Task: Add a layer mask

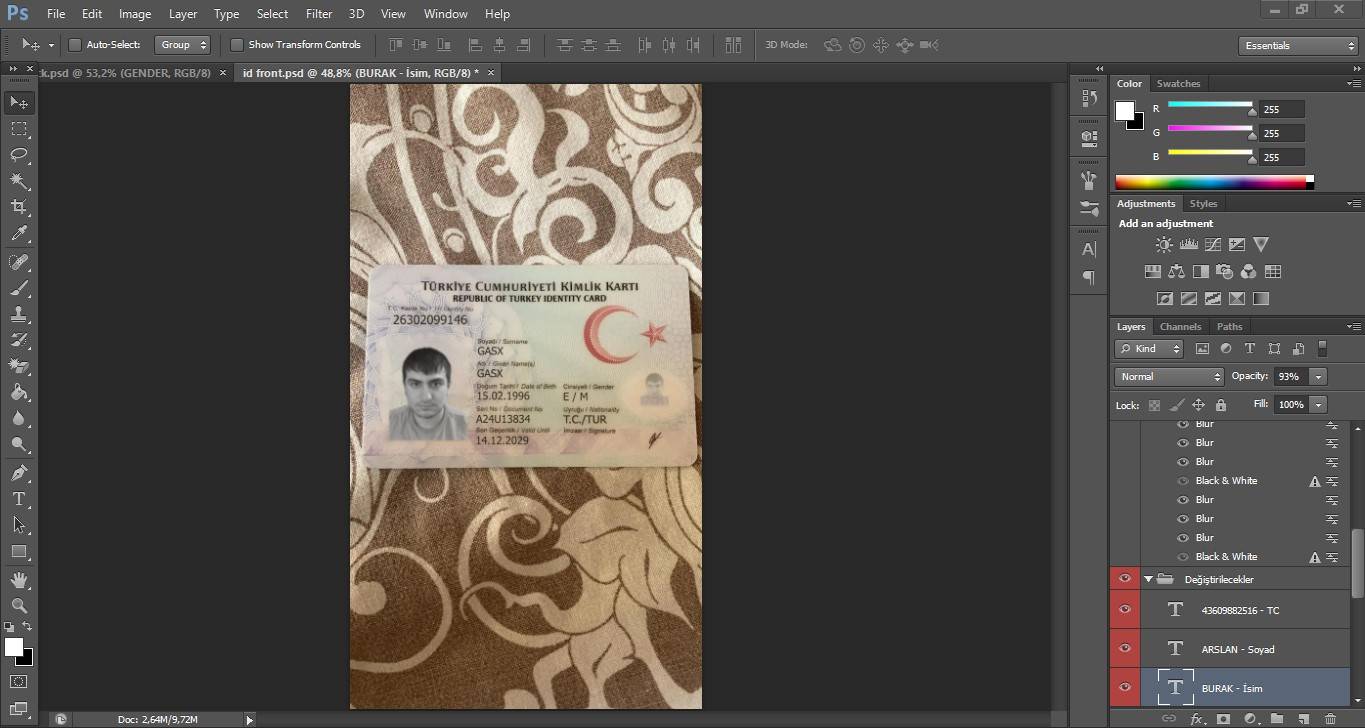Action: (1223, 718)
